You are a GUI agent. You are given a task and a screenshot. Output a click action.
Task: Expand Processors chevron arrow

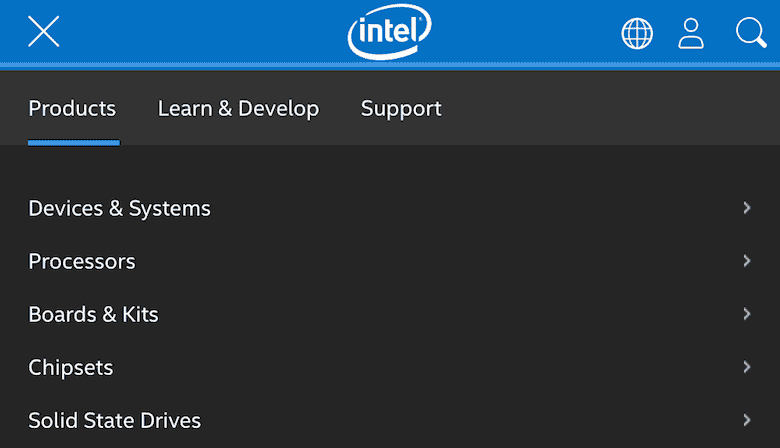[747, 261]
